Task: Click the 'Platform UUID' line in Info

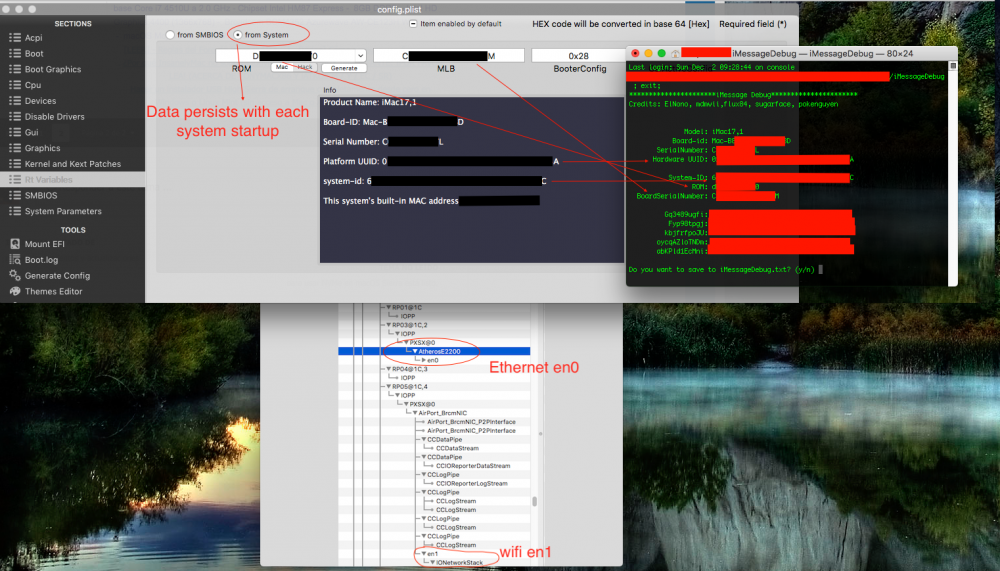Action: coord(441,161)
